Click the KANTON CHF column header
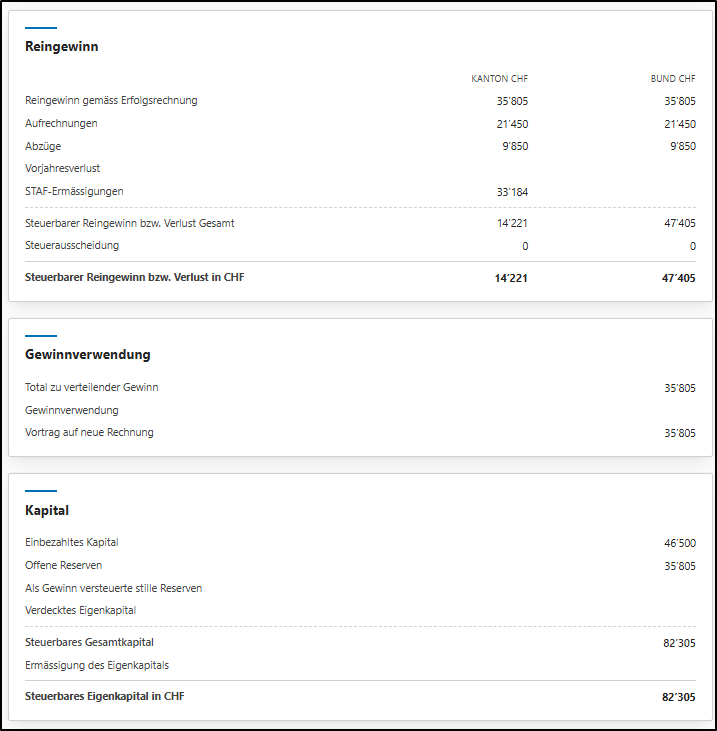The image size is (717, 731). click(500, 78)
